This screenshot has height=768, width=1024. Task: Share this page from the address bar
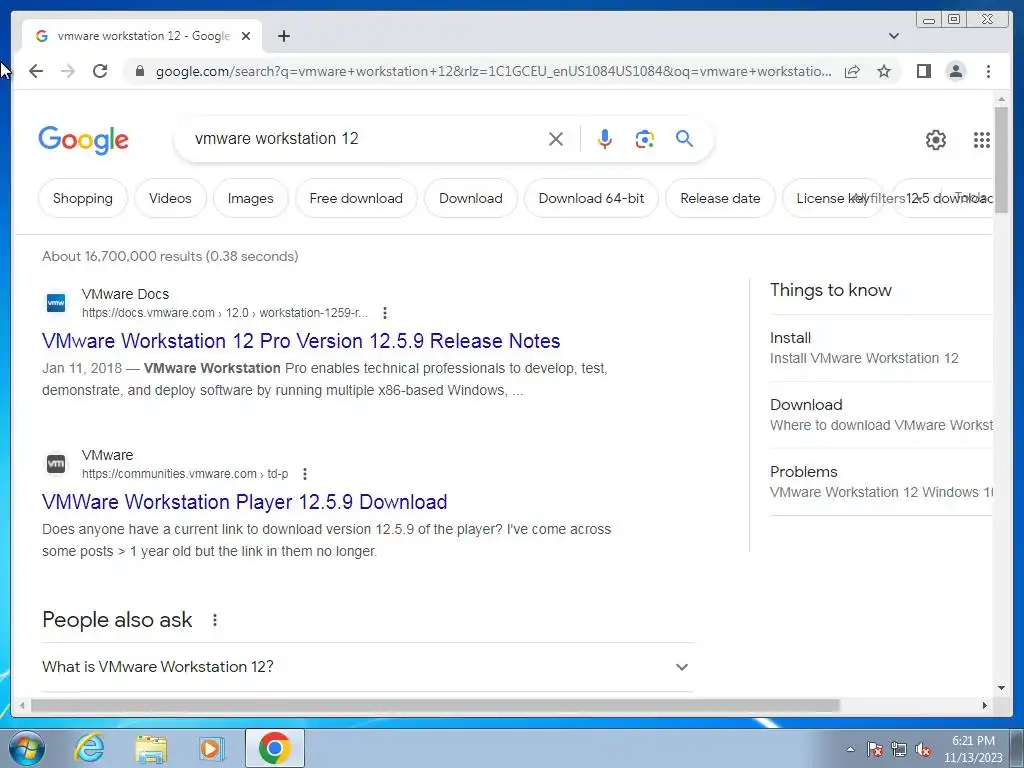(852, 71)
